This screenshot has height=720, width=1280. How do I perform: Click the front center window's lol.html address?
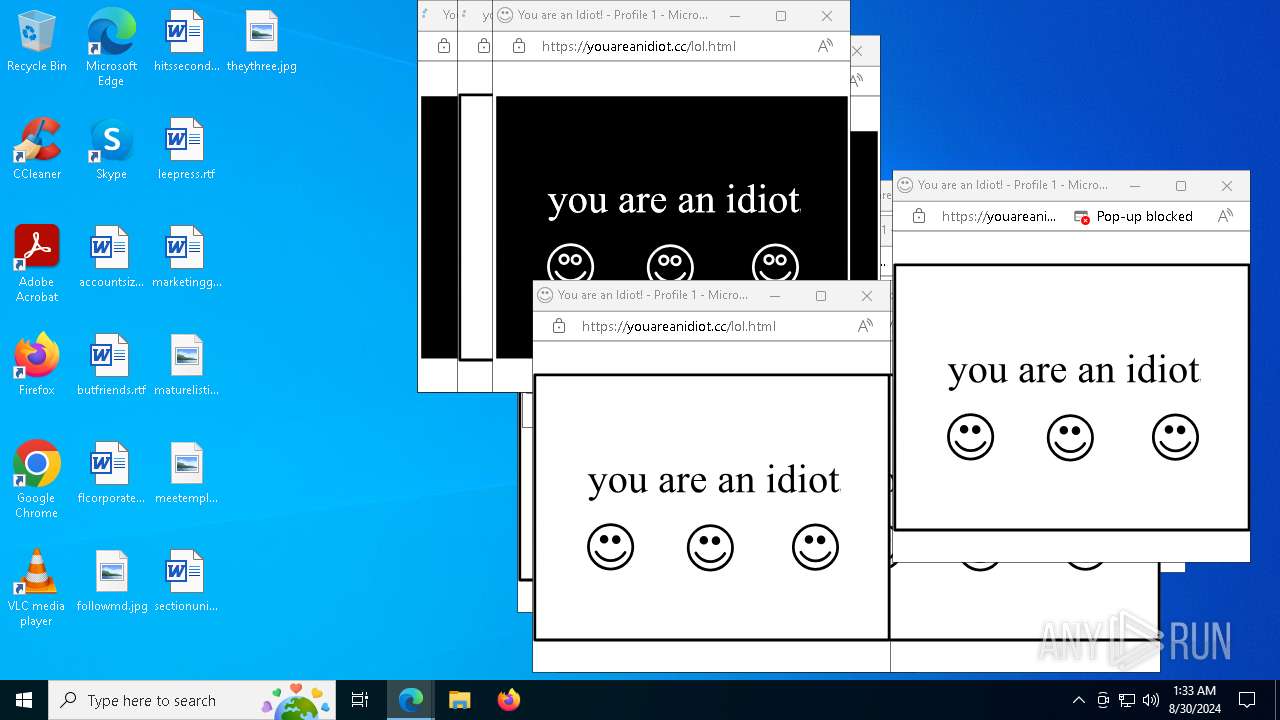point(679,326)
